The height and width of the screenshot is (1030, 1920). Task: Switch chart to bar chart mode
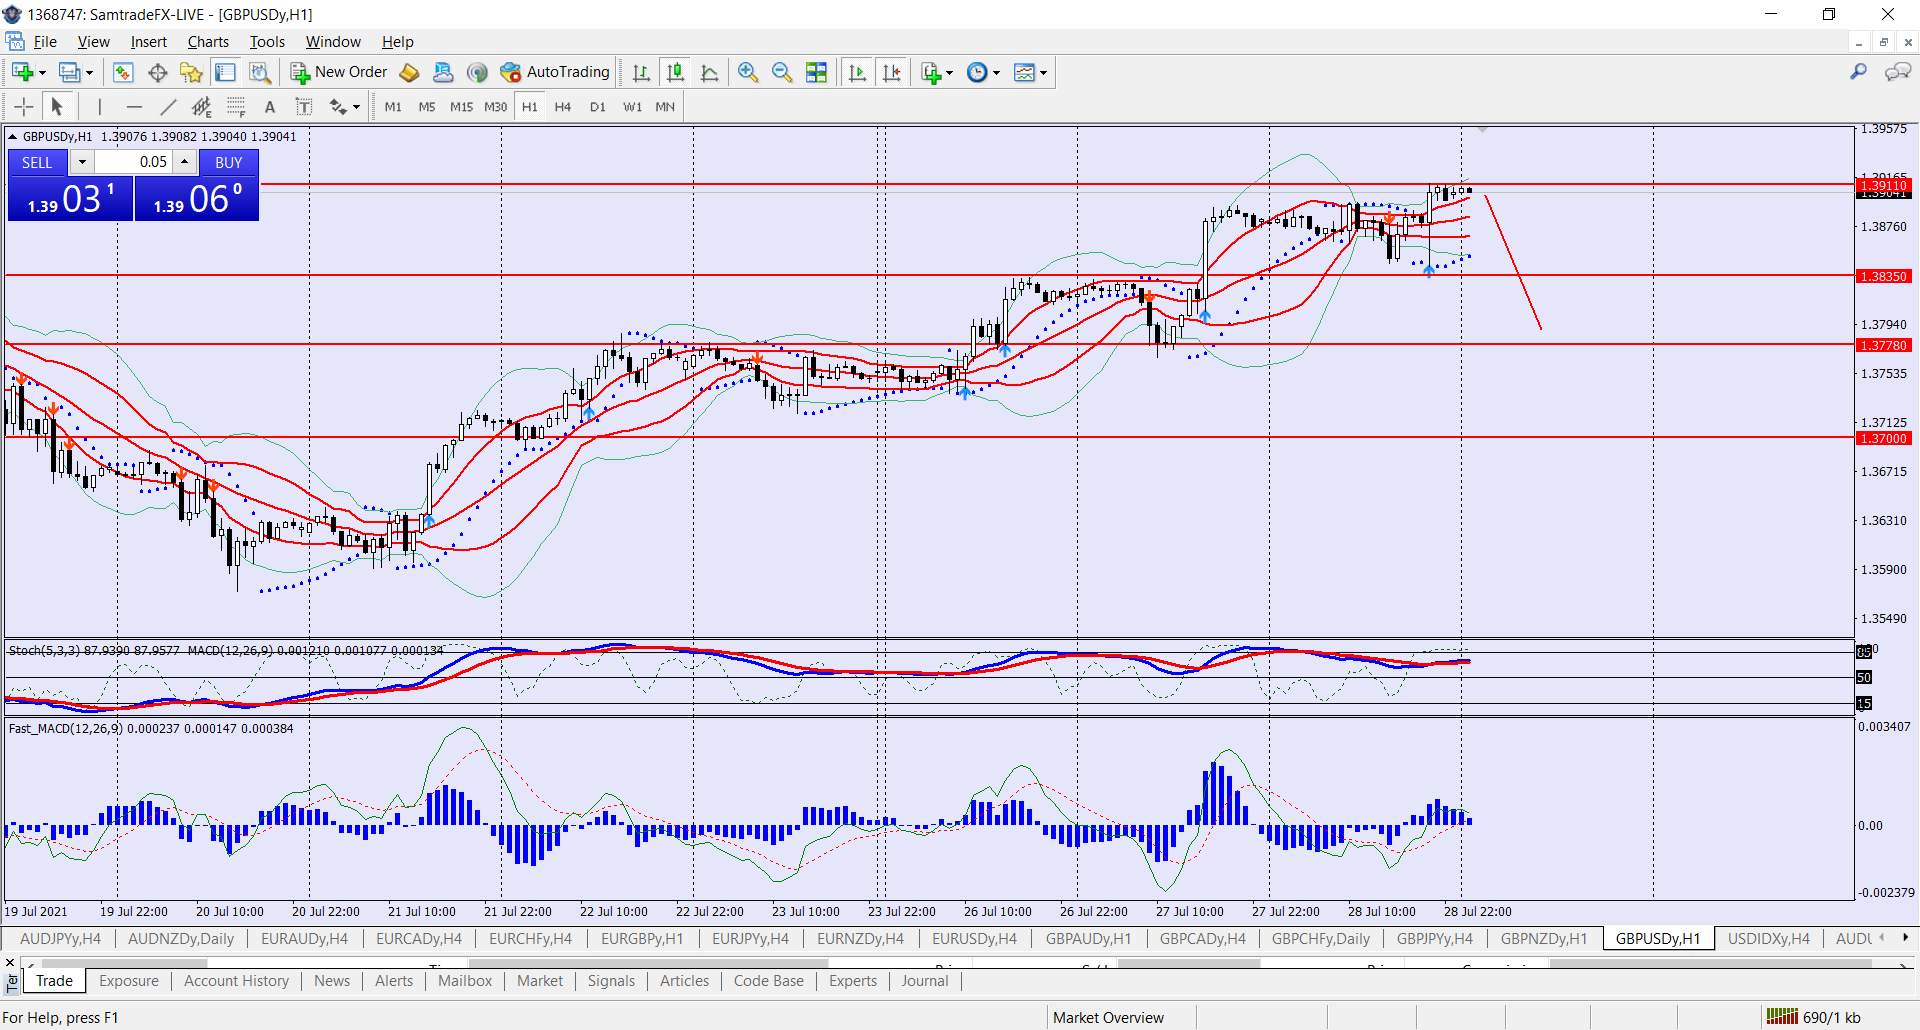click(642, 72)
